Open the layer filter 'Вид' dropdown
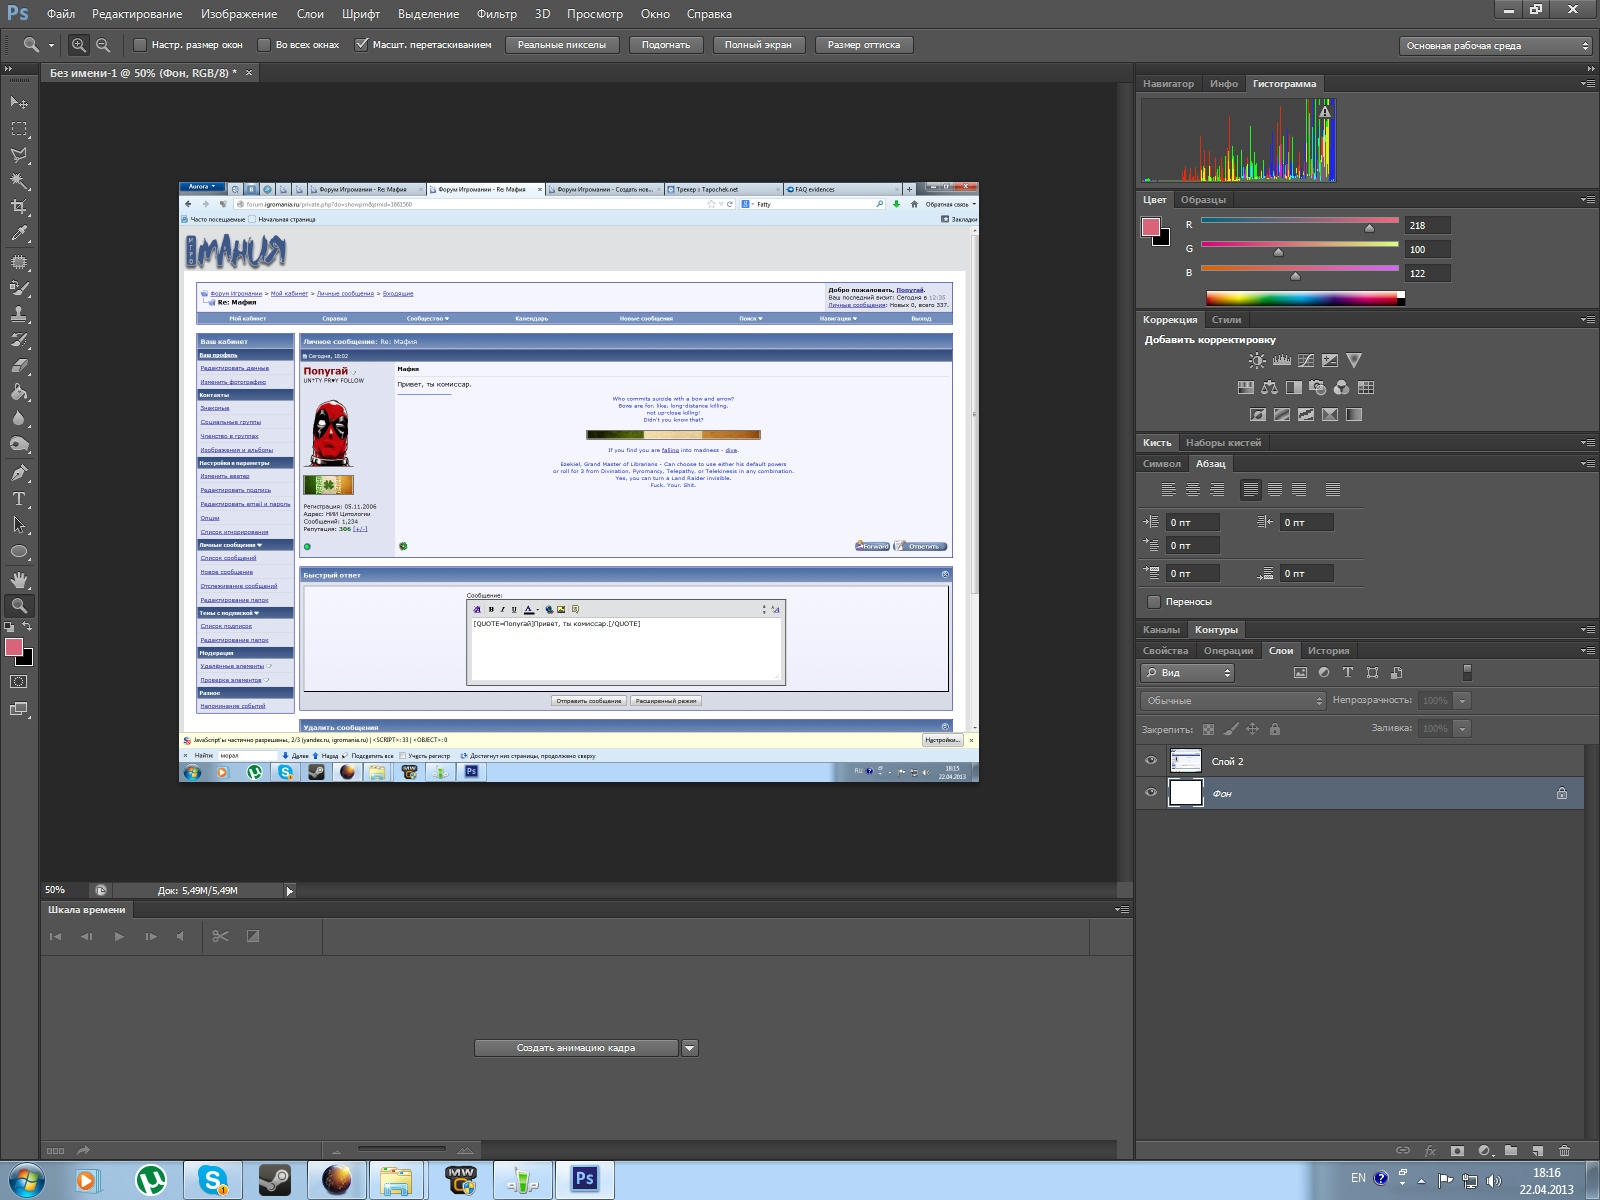 click(x=1188, y=673)
